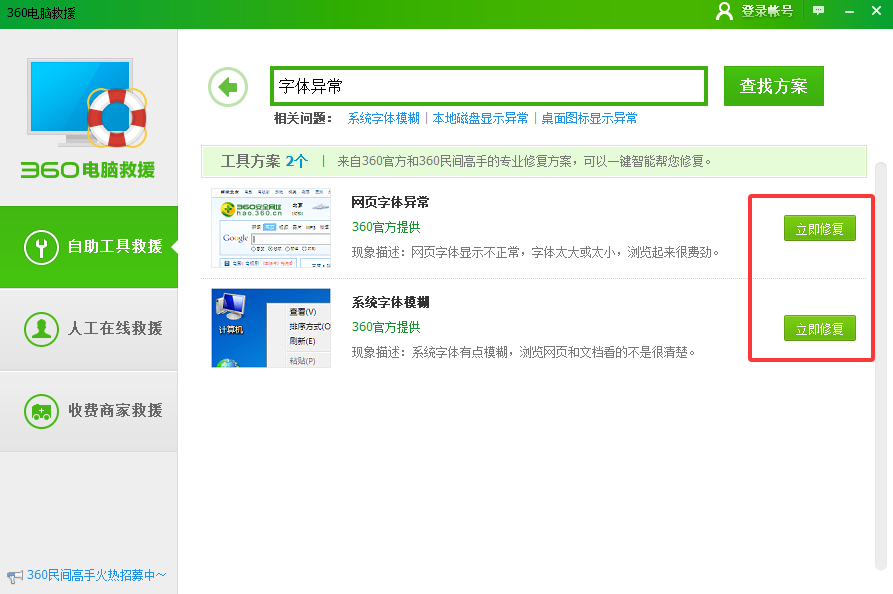Follow the 桌面图标显示异常 link
The width and height of the screenshot is (893, 594).
point(589,118)
